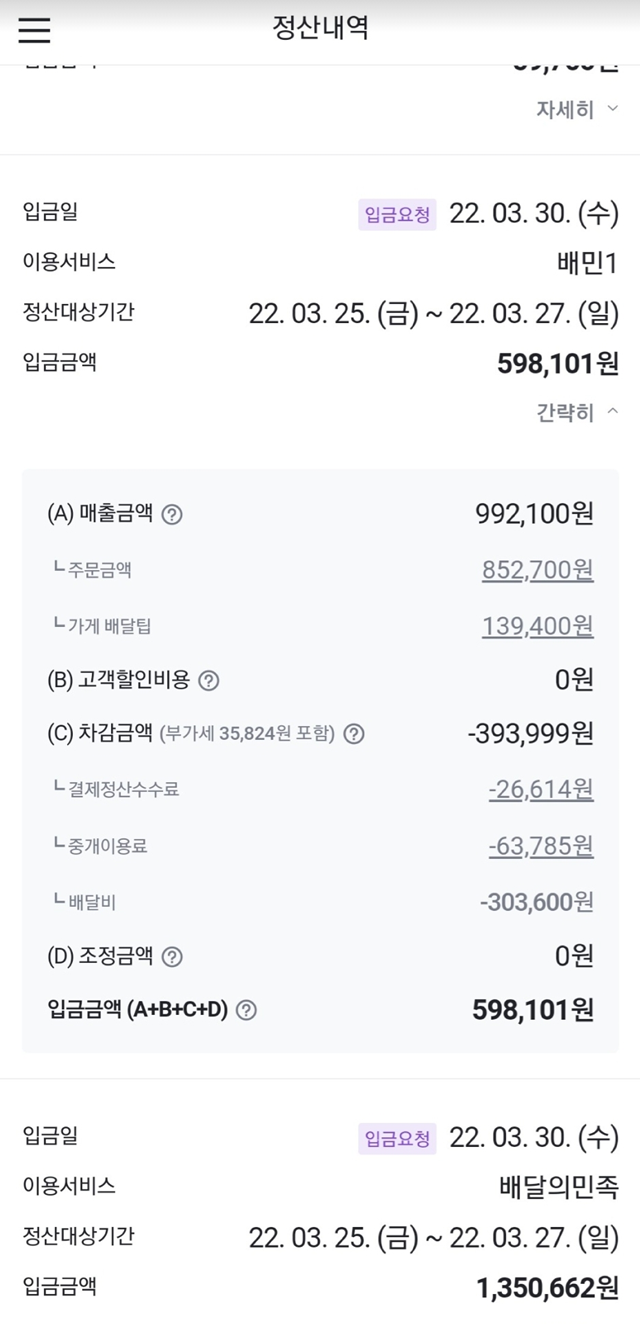Screen dimensions: 640x1324
Task: Click 배민1 deposit amount 598,101원
Action: [x=557, y=363]
